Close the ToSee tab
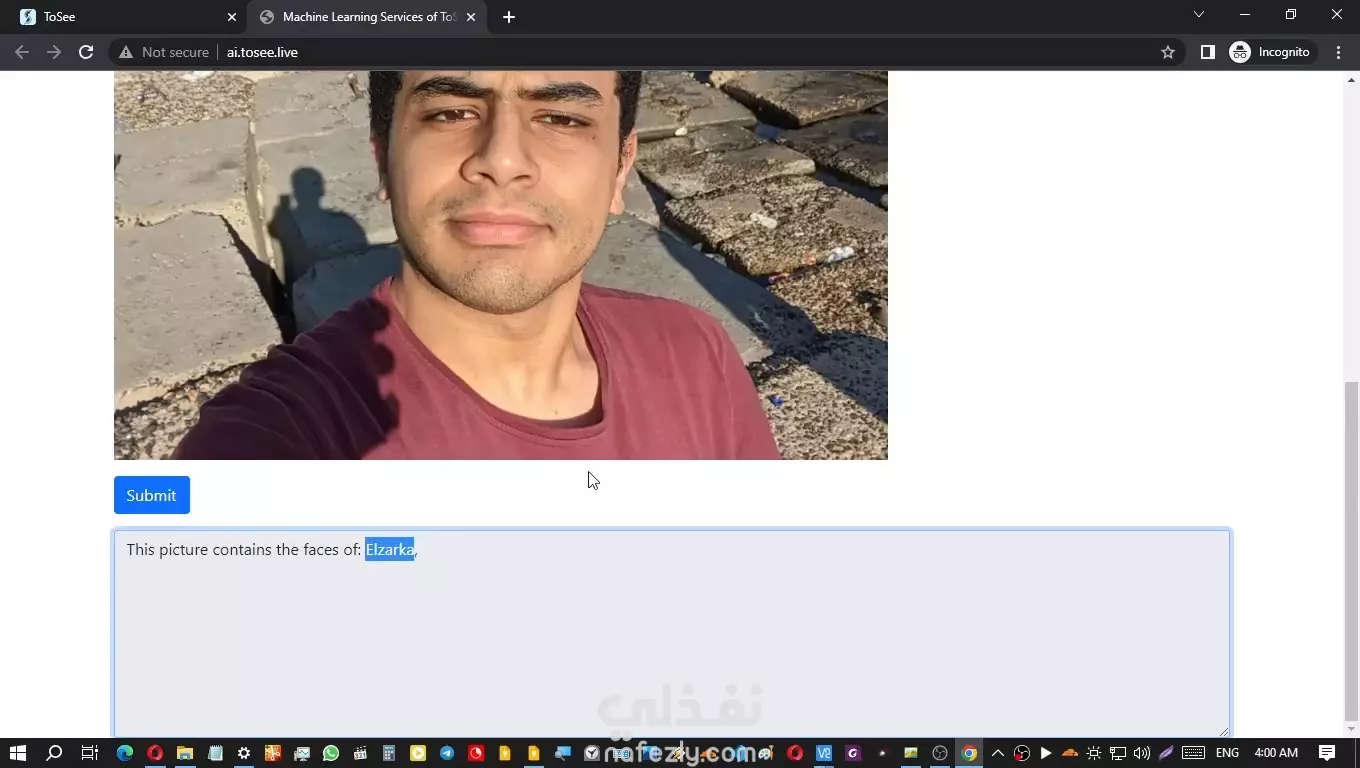This screenshot has width=1360, height=768. 232,17
